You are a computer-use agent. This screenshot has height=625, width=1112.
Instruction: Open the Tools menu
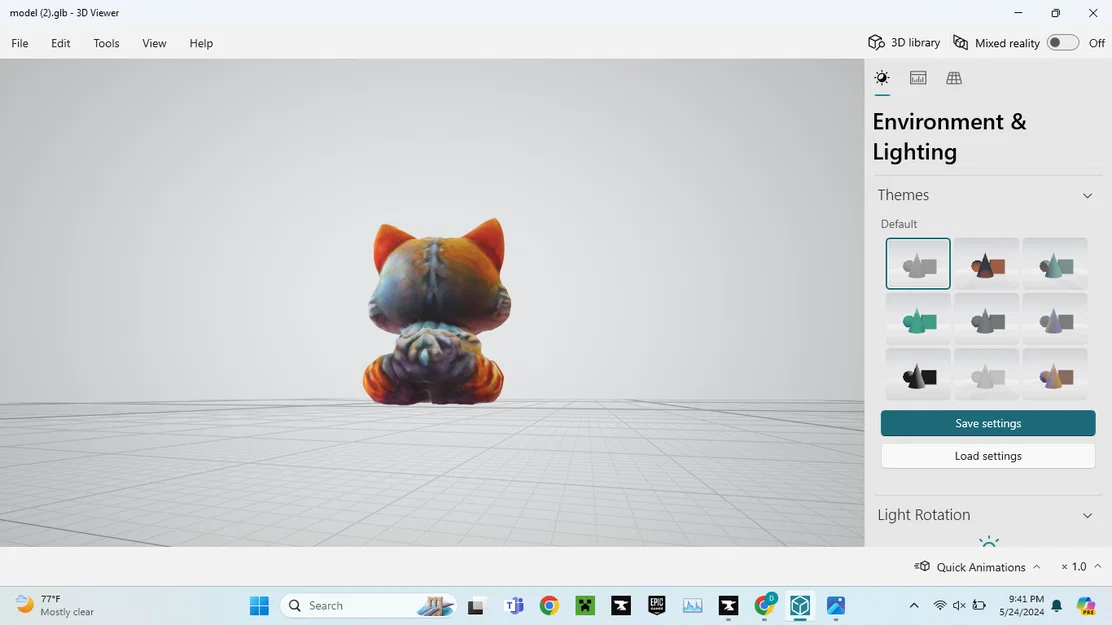click(106, 43)
